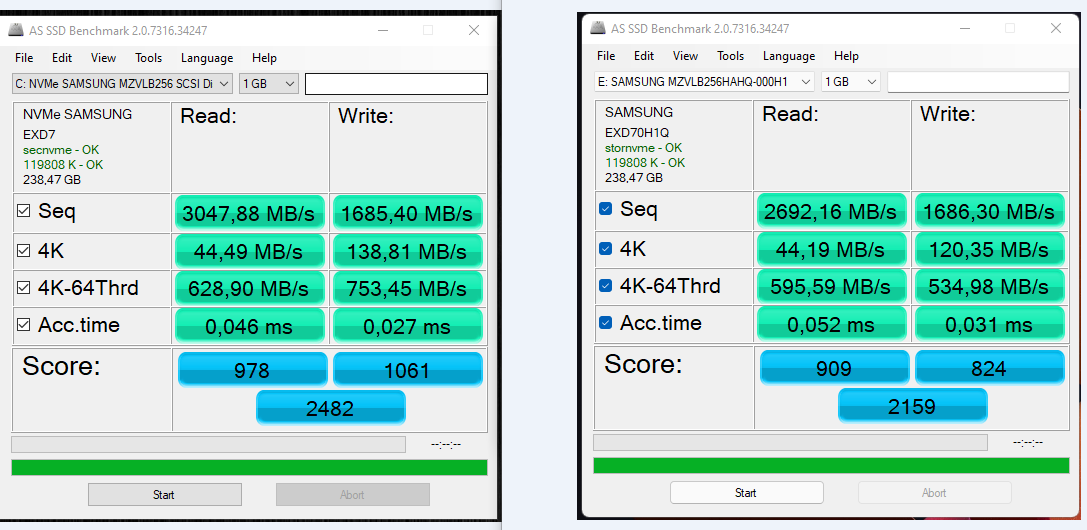Click Abort button in the right window
The width and height of the screenshot is (1087, 530).
tap(934, 493)
